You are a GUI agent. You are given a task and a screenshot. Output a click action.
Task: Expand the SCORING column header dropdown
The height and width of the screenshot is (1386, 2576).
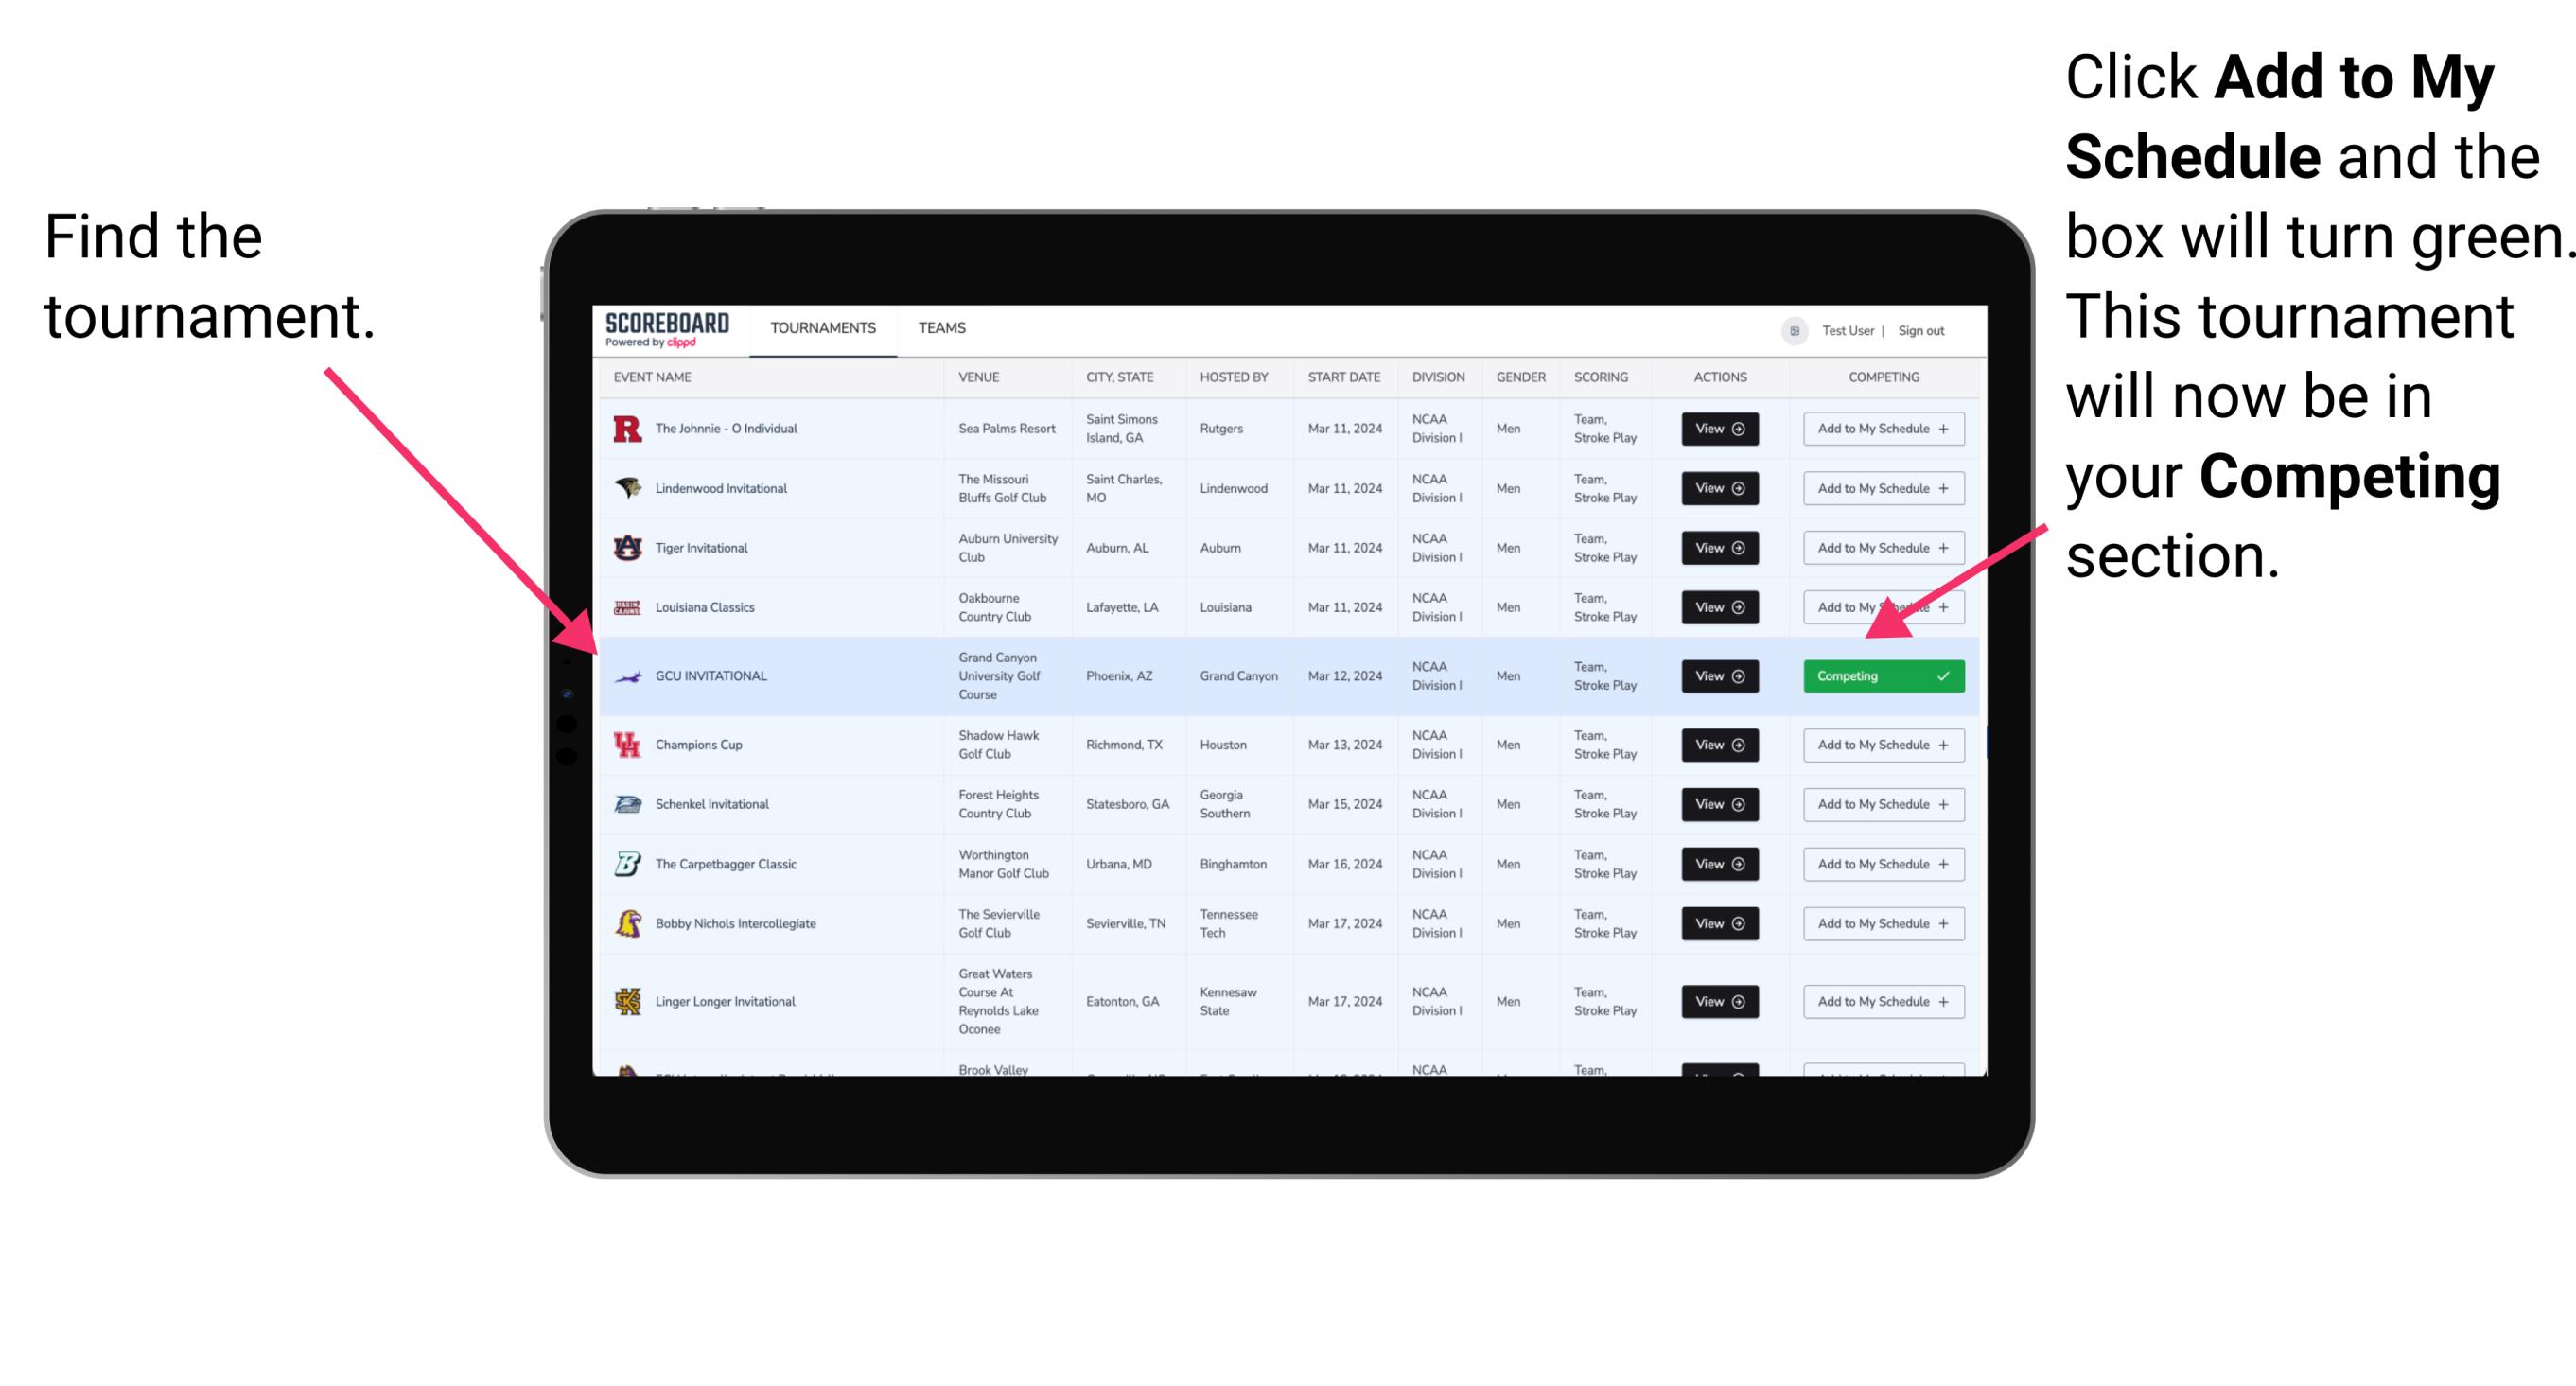[x=1602, y=379]
